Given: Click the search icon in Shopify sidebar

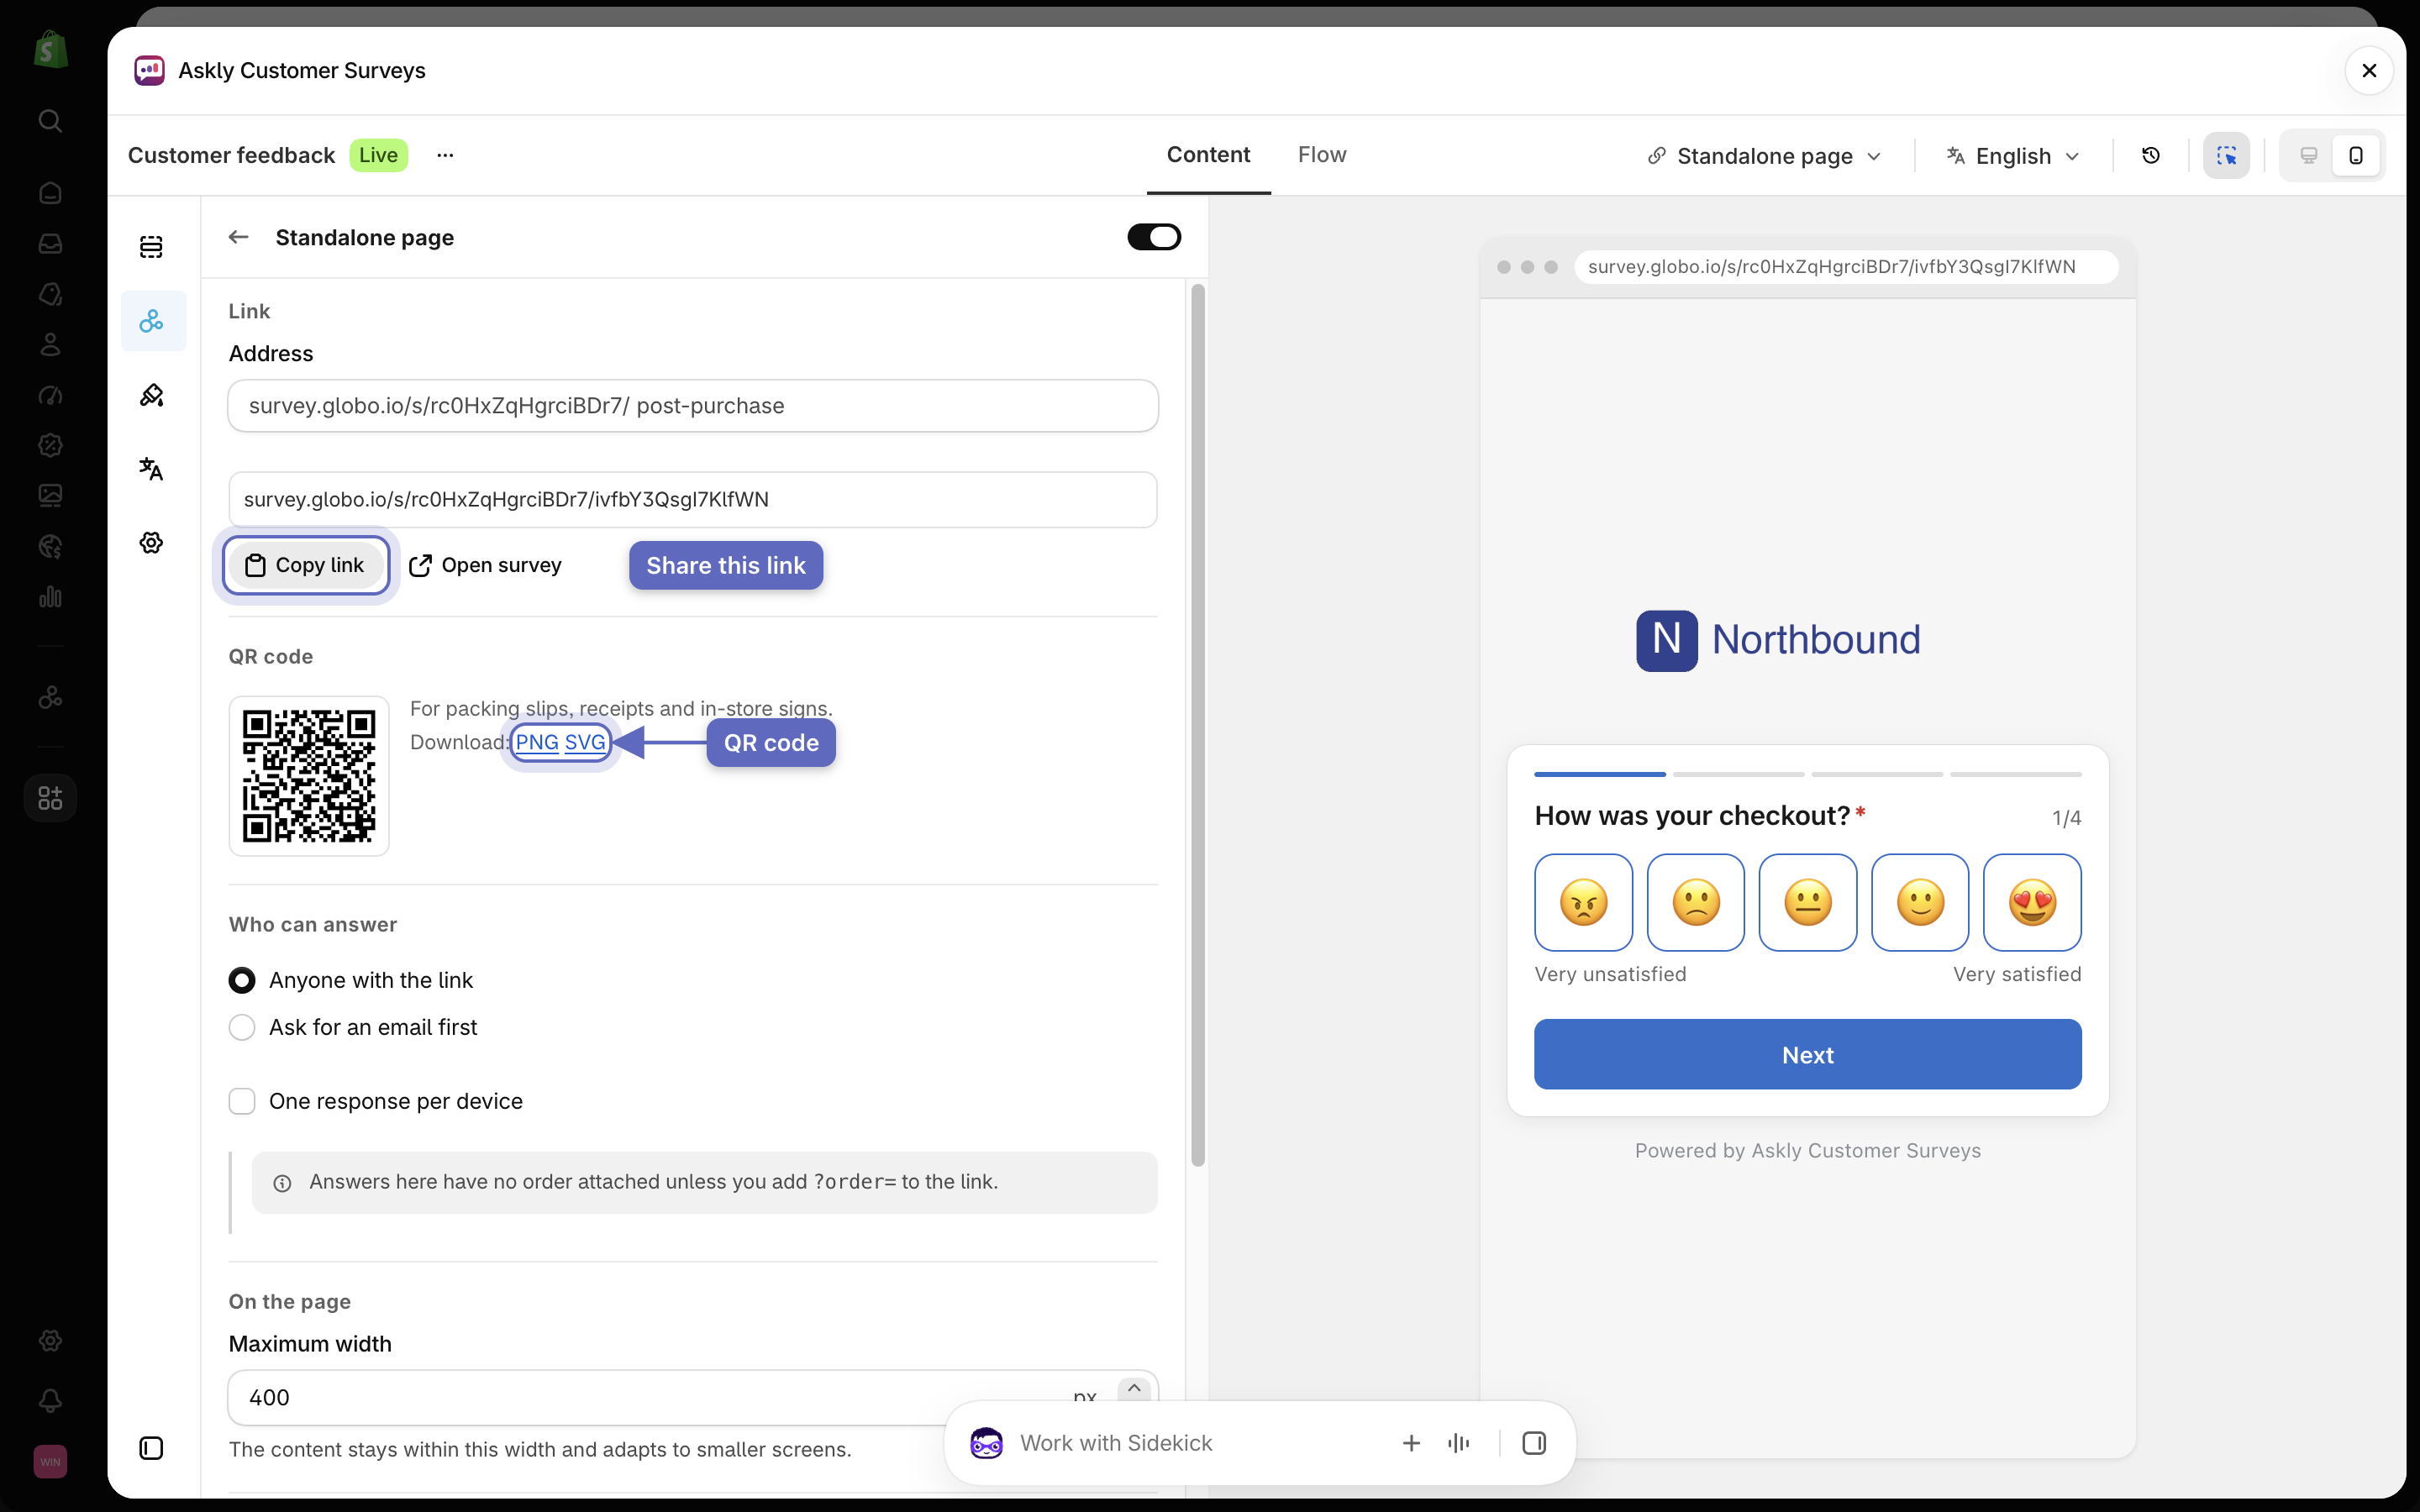Looking at the screenshot, I should click(x=50, y=121).
